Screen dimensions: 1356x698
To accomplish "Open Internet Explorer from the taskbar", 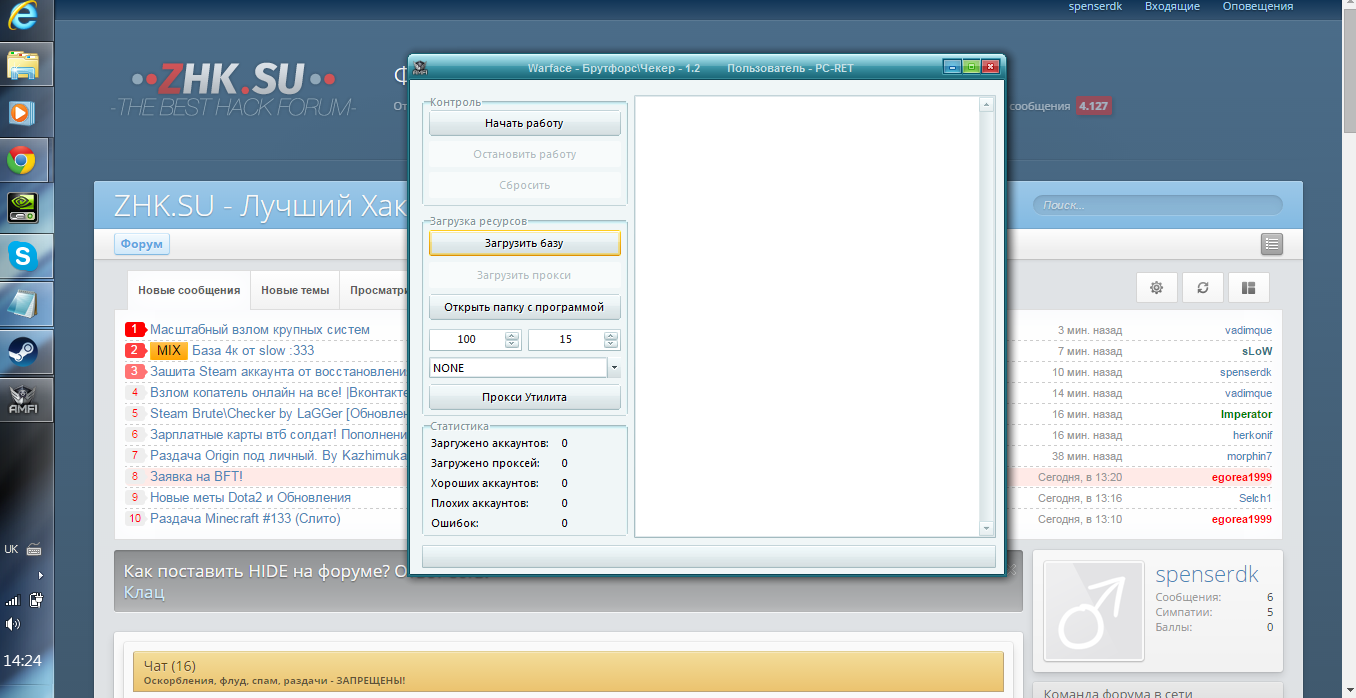I will point(22,17).
